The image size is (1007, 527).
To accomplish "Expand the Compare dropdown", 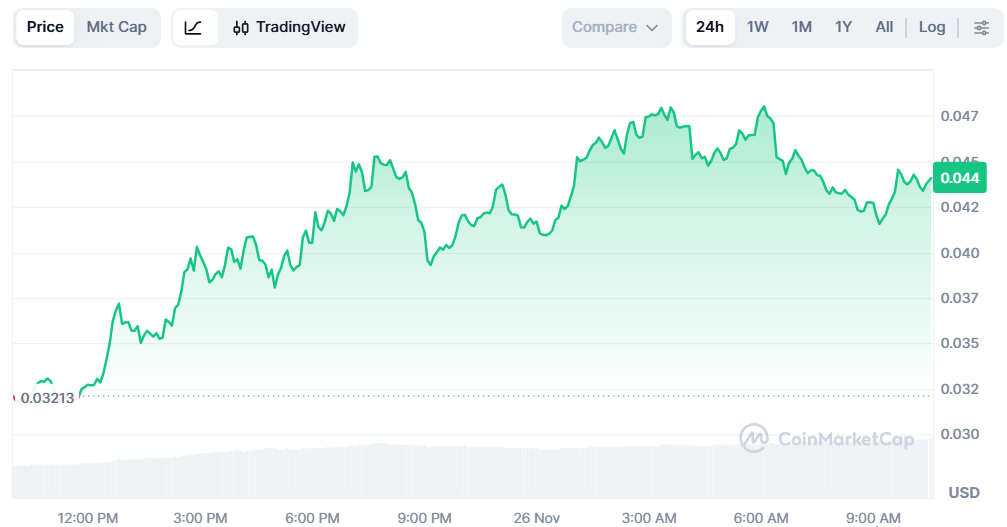I will click(615, 28).
